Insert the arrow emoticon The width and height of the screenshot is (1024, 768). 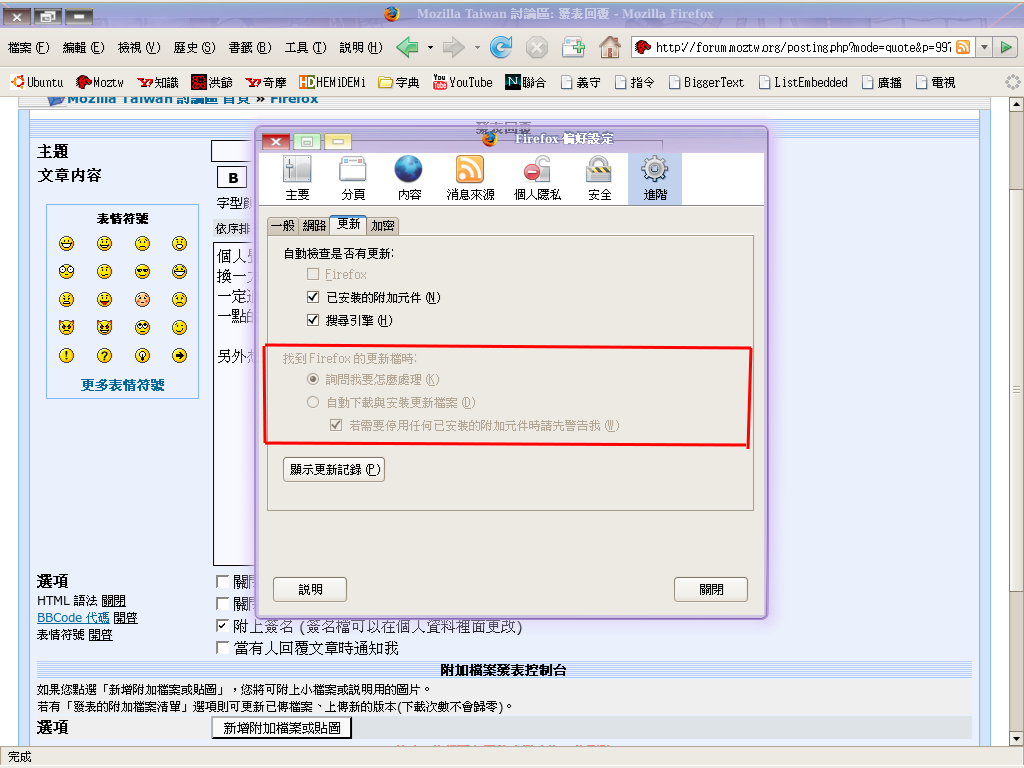pyautogui.click(x=180, y=355)
